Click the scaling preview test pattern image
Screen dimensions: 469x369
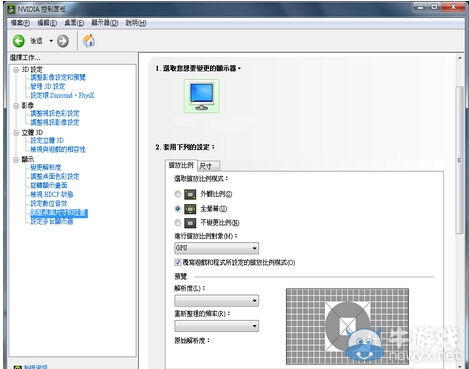click(x=347, y=326)
